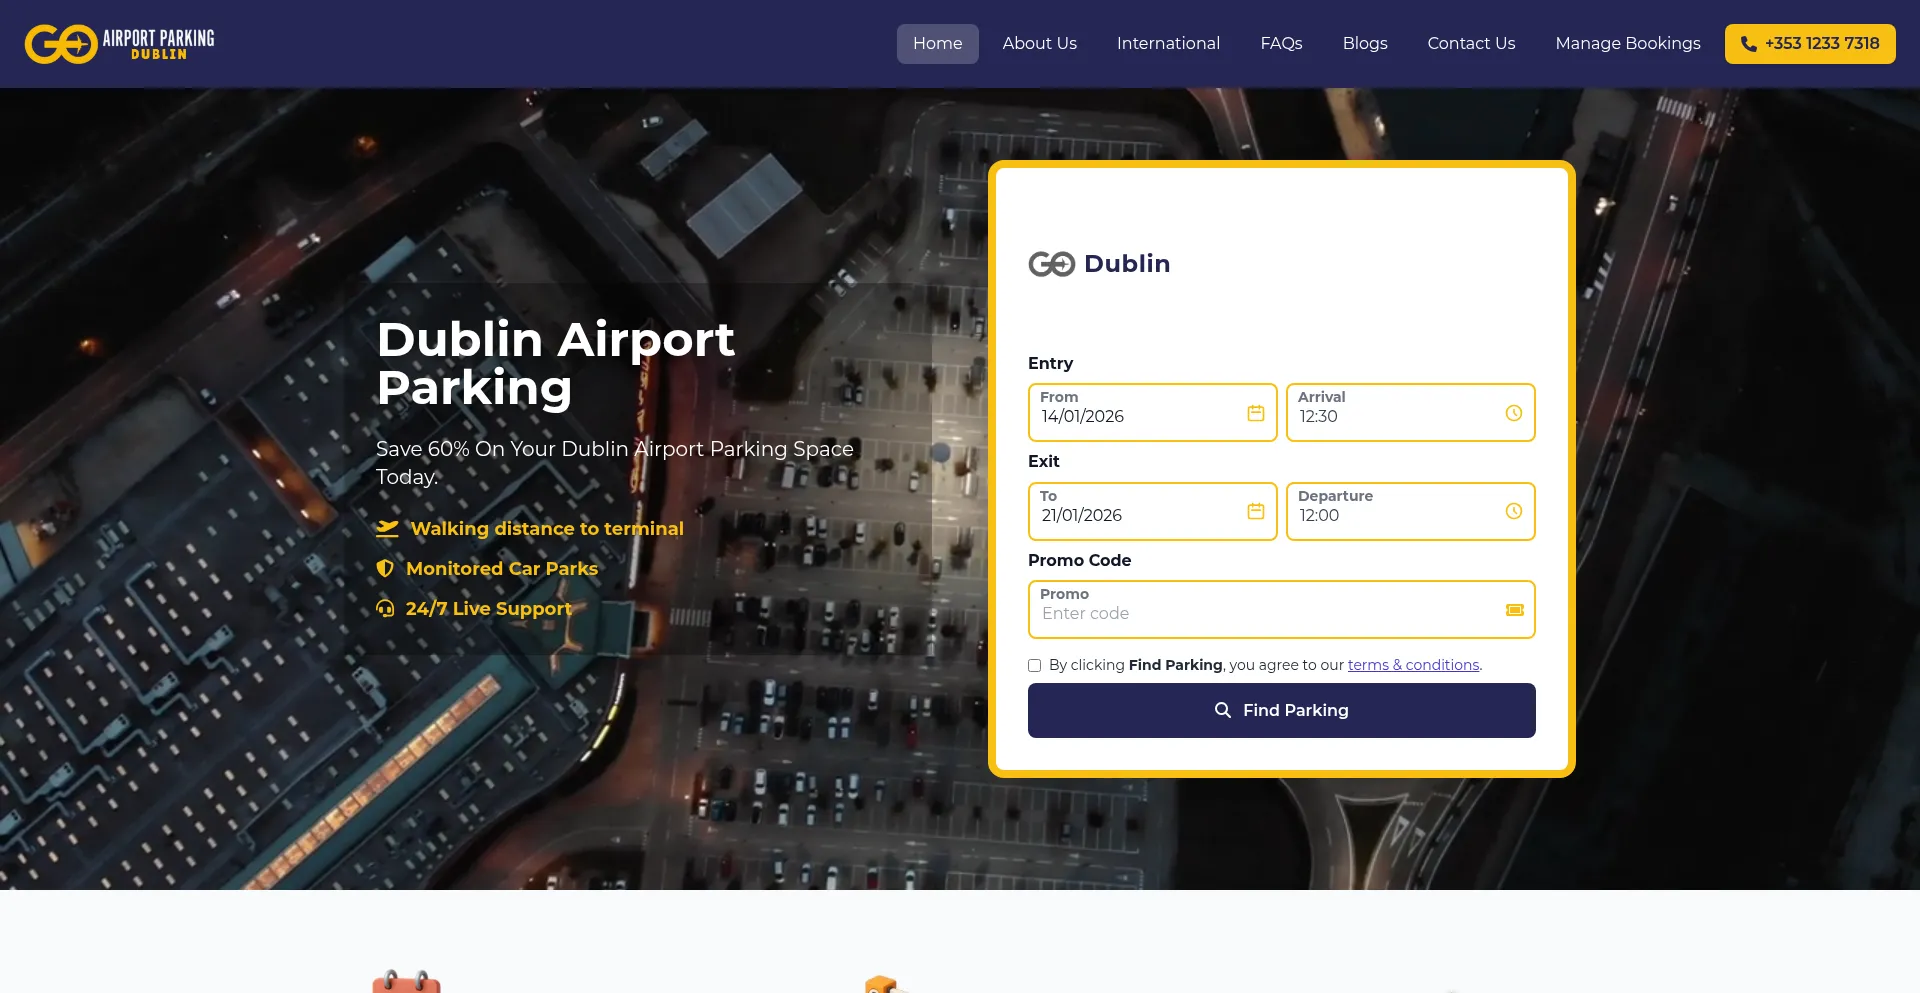Open the To date calendar picker

(1254, 510)
